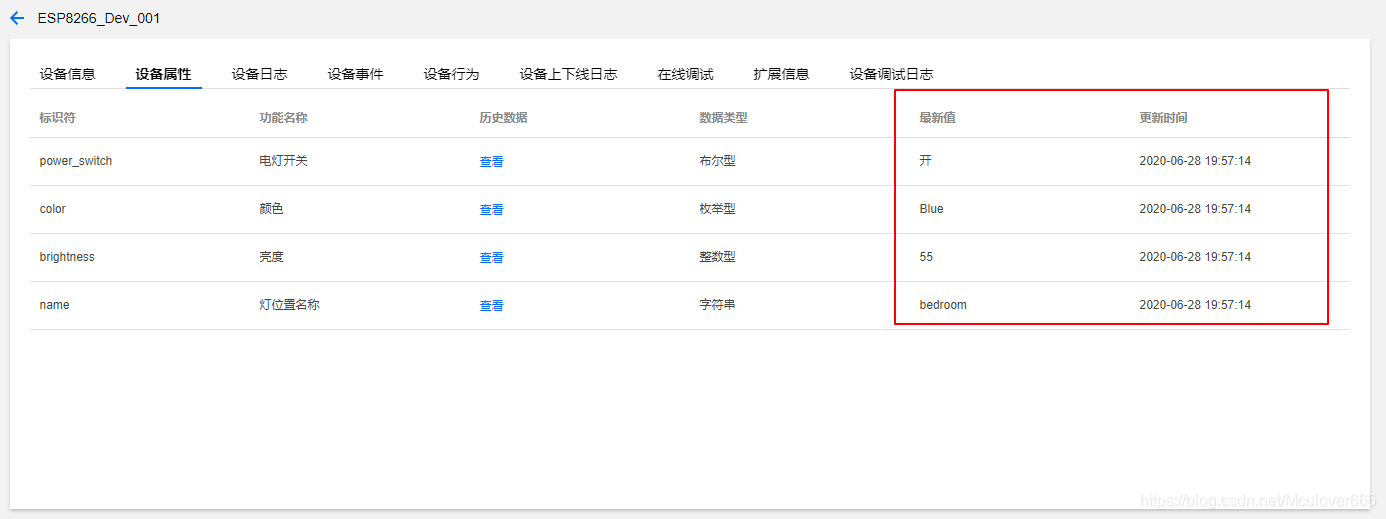Go to the 设备行为 tab
The image size is (1386, 519).
pos(451,74)
